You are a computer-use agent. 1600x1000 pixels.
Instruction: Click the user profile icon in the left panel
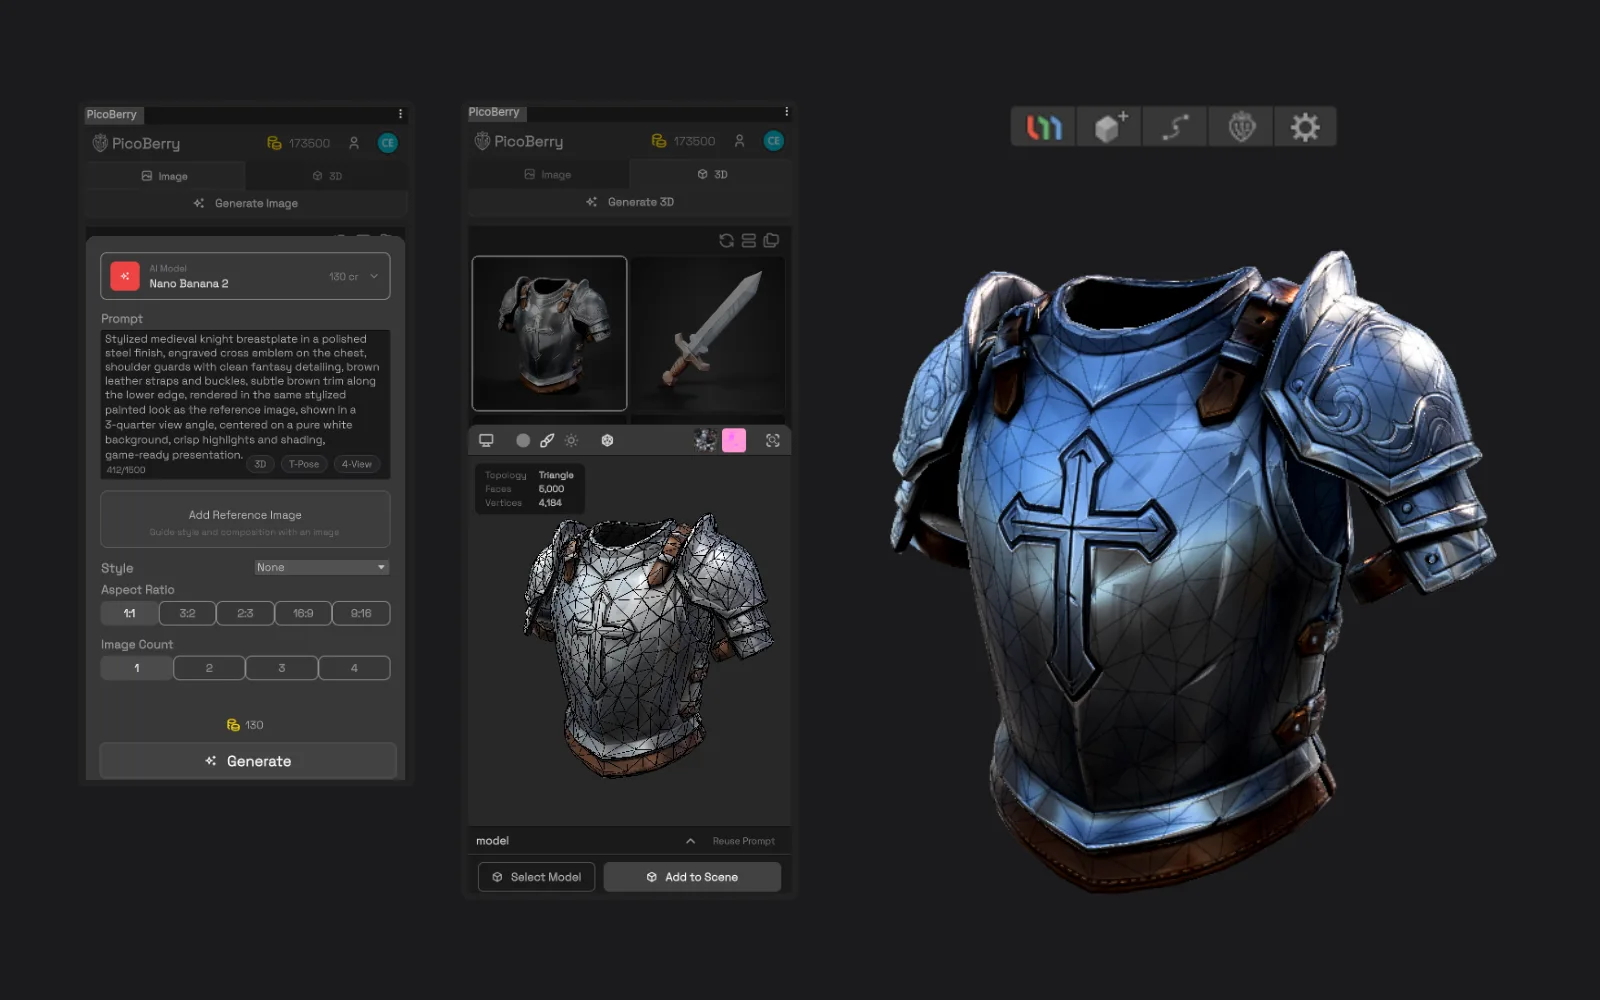pos(354,143)
